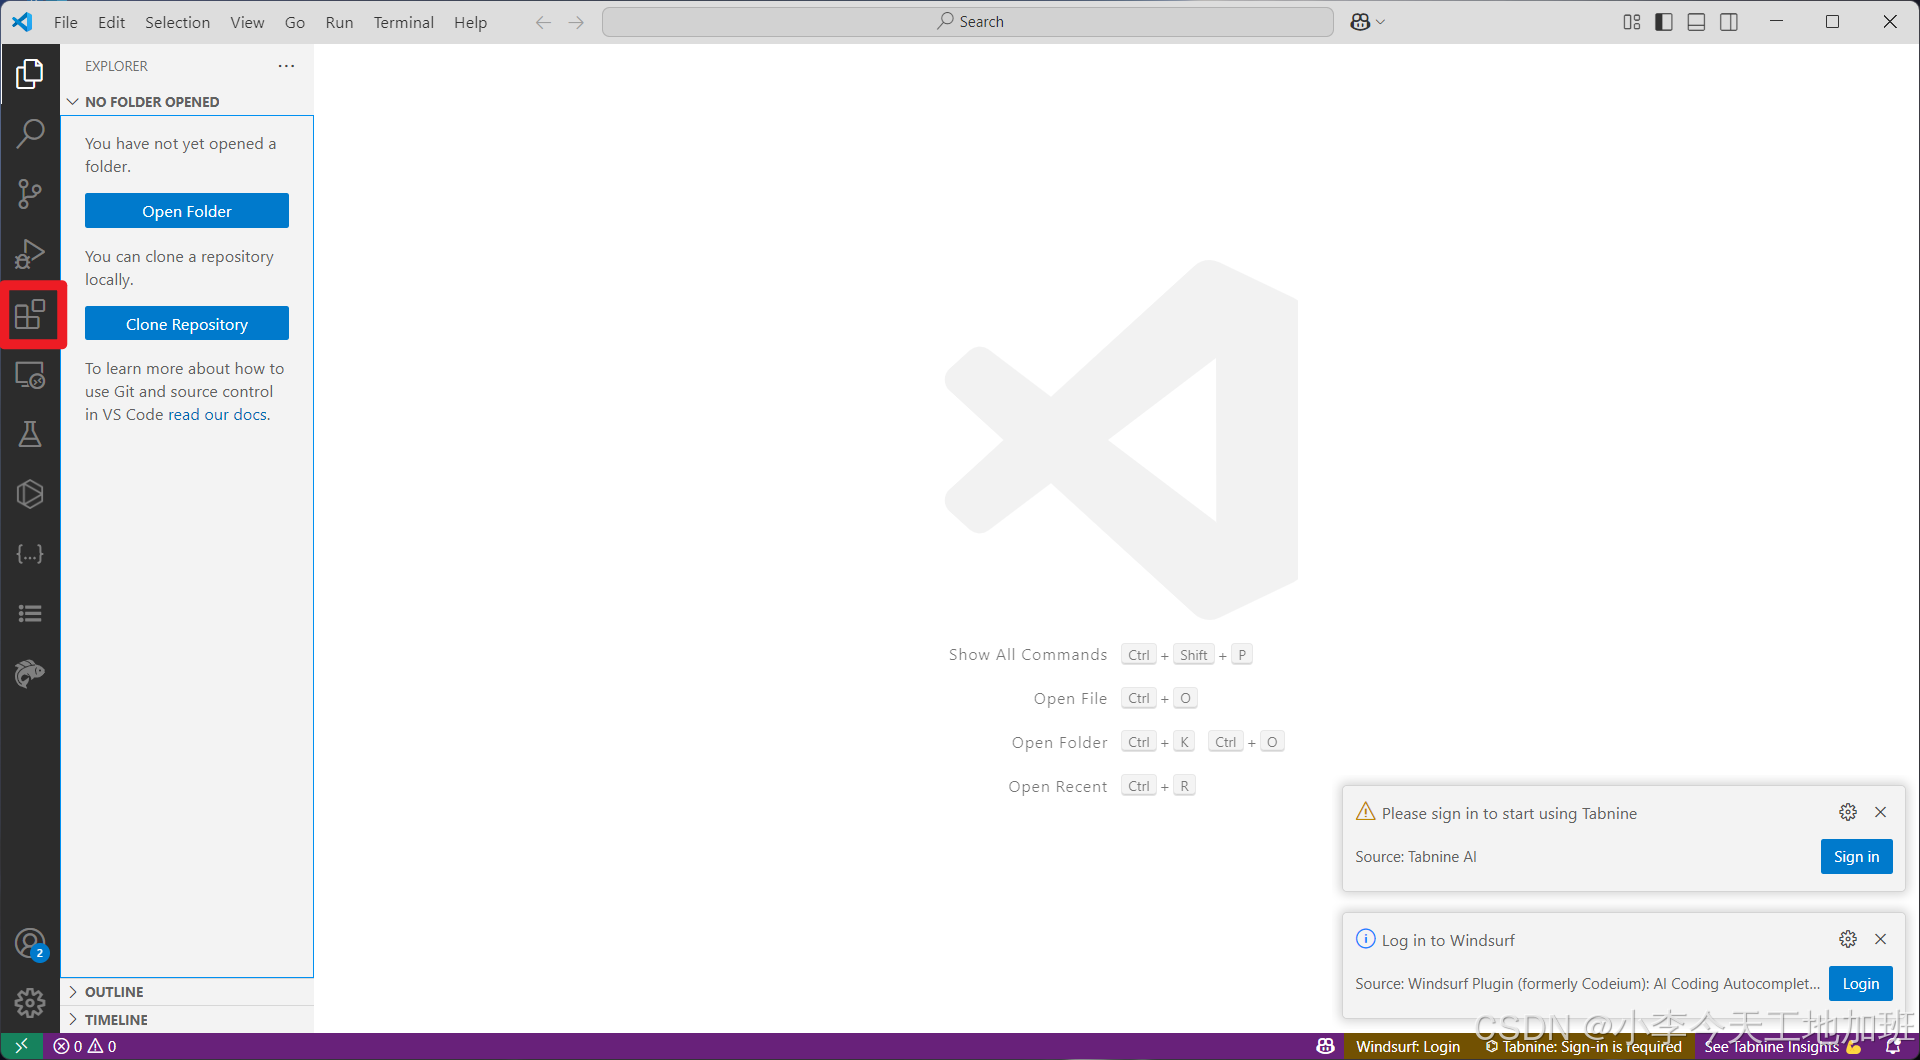Open the Help menu

470,22
